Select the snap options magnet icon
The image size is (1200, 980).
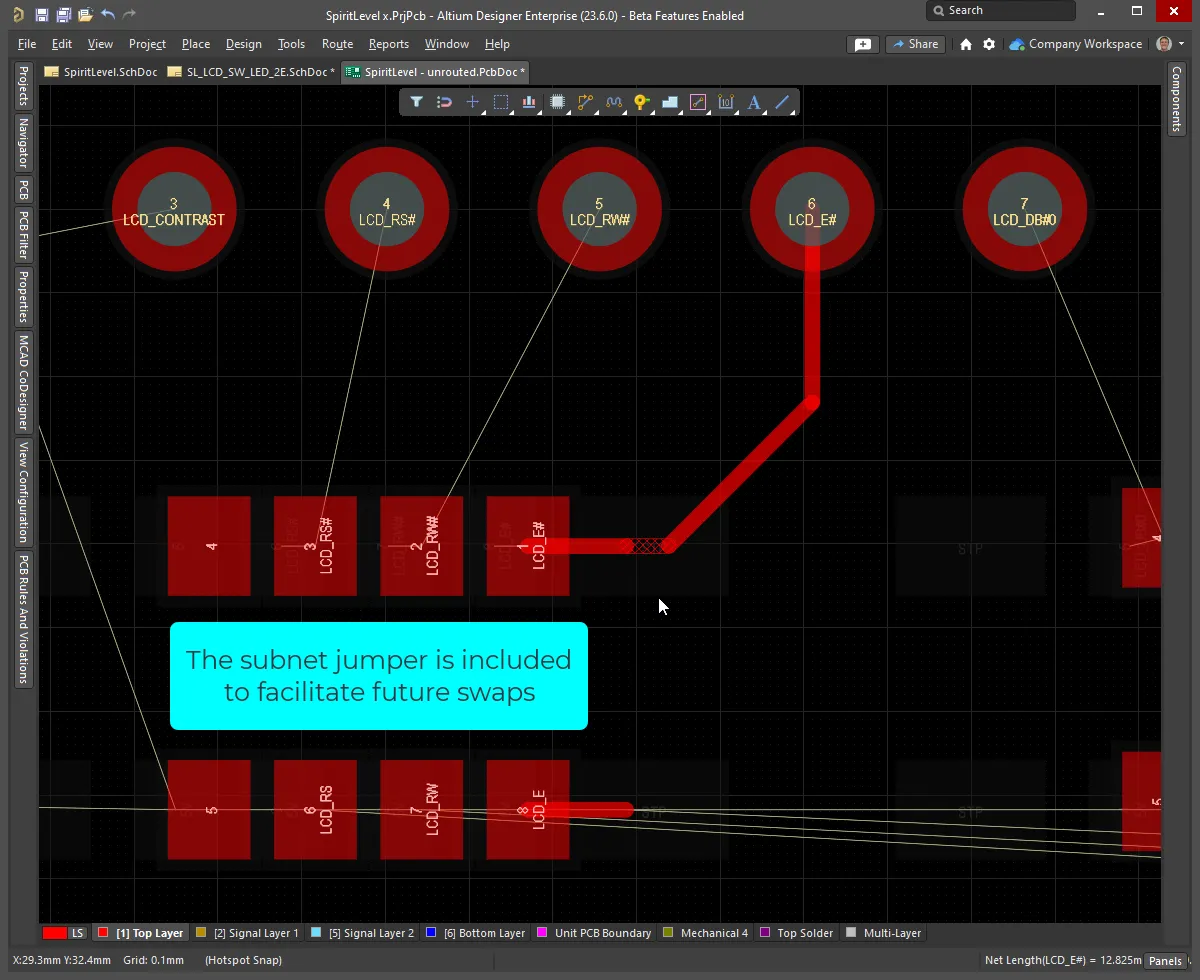tap(445, 102)
